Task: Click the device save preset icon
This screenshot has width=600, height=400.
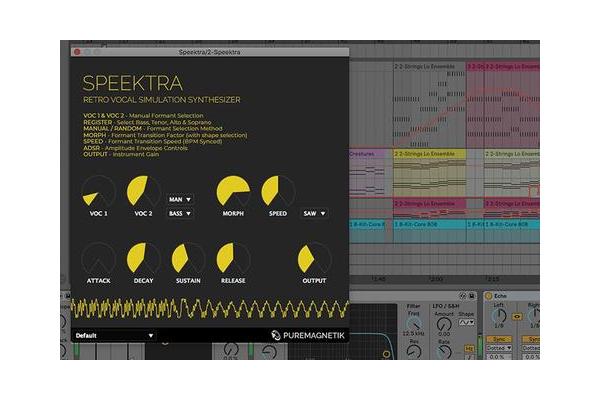Action: (472, 296)
